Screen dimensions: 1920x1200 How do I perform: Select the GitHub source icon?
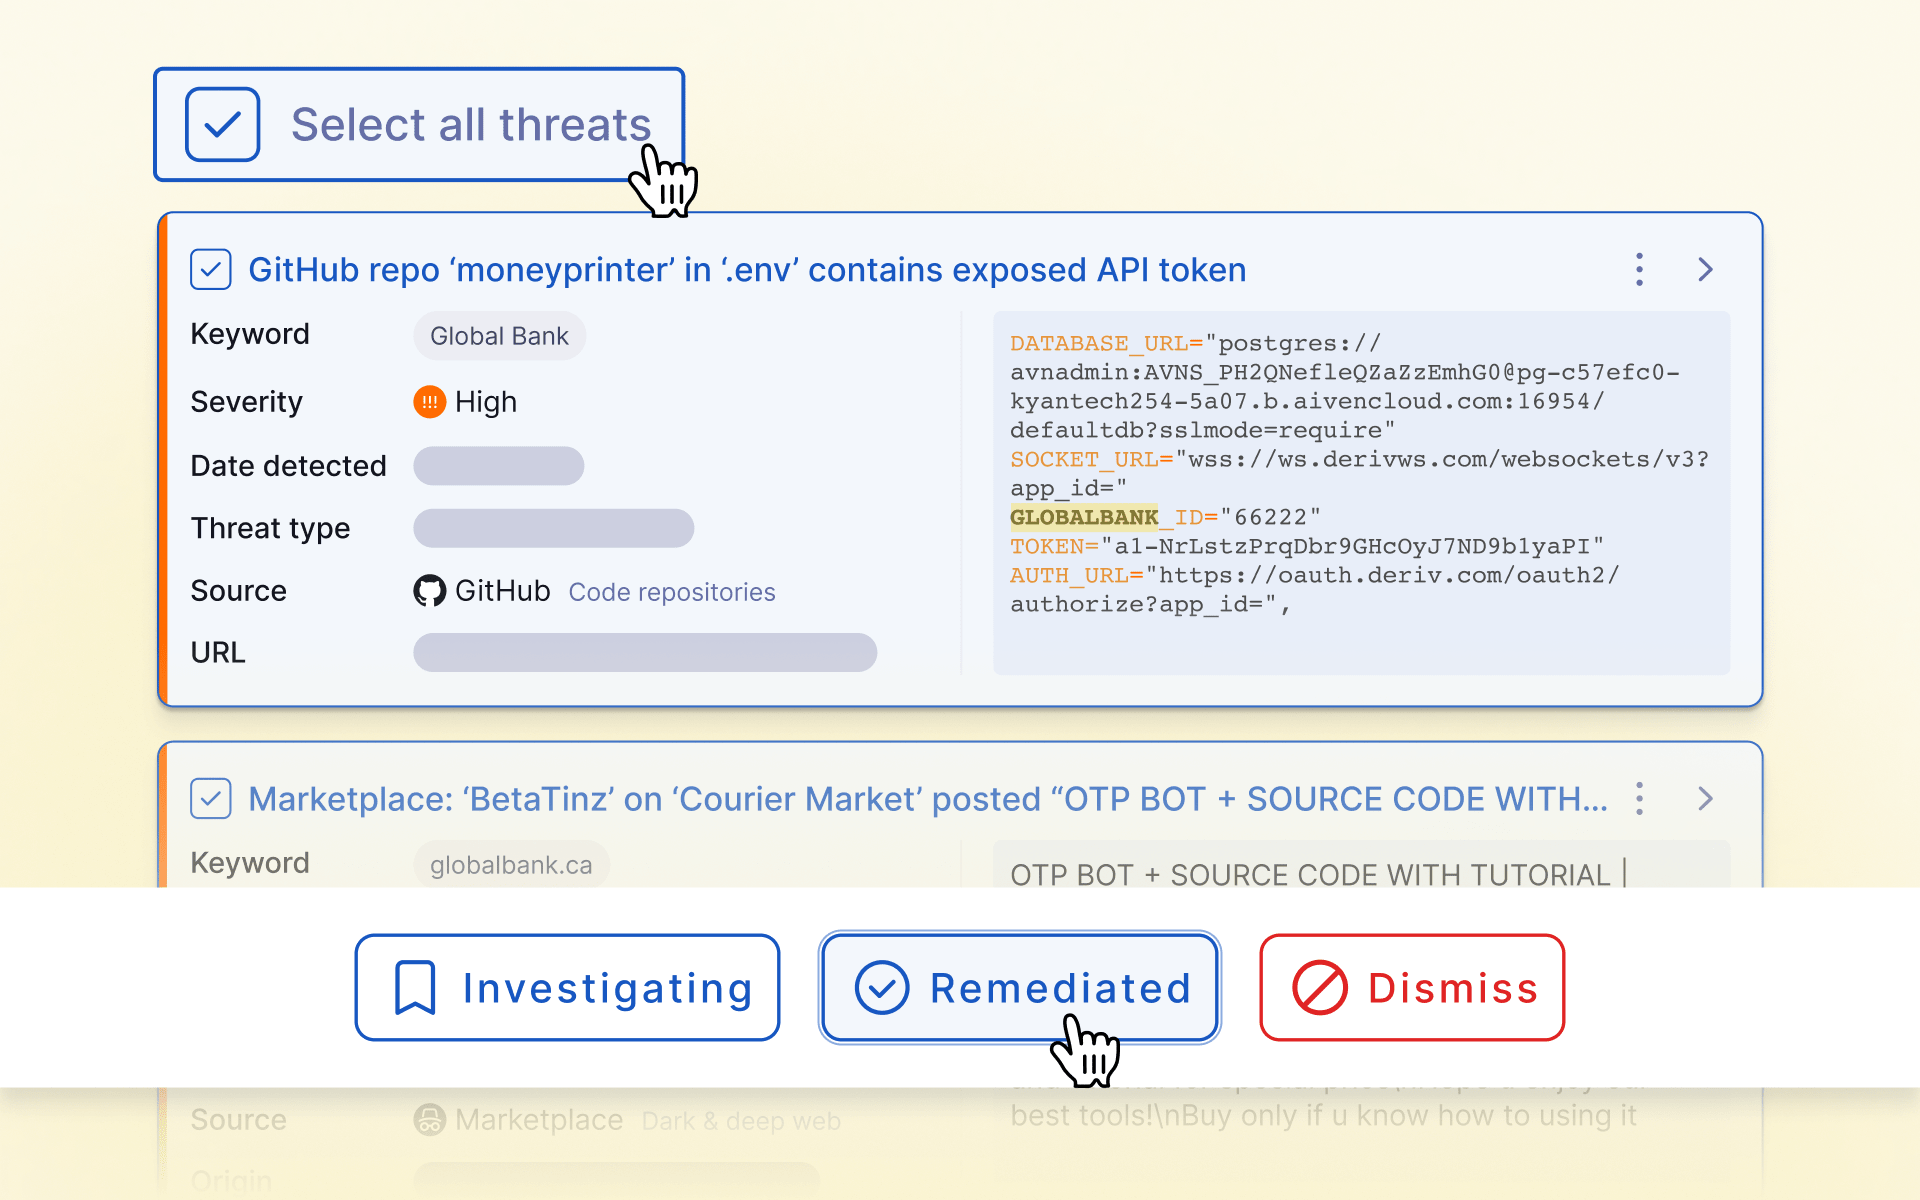pyautogui.click(x=430, y=591)
